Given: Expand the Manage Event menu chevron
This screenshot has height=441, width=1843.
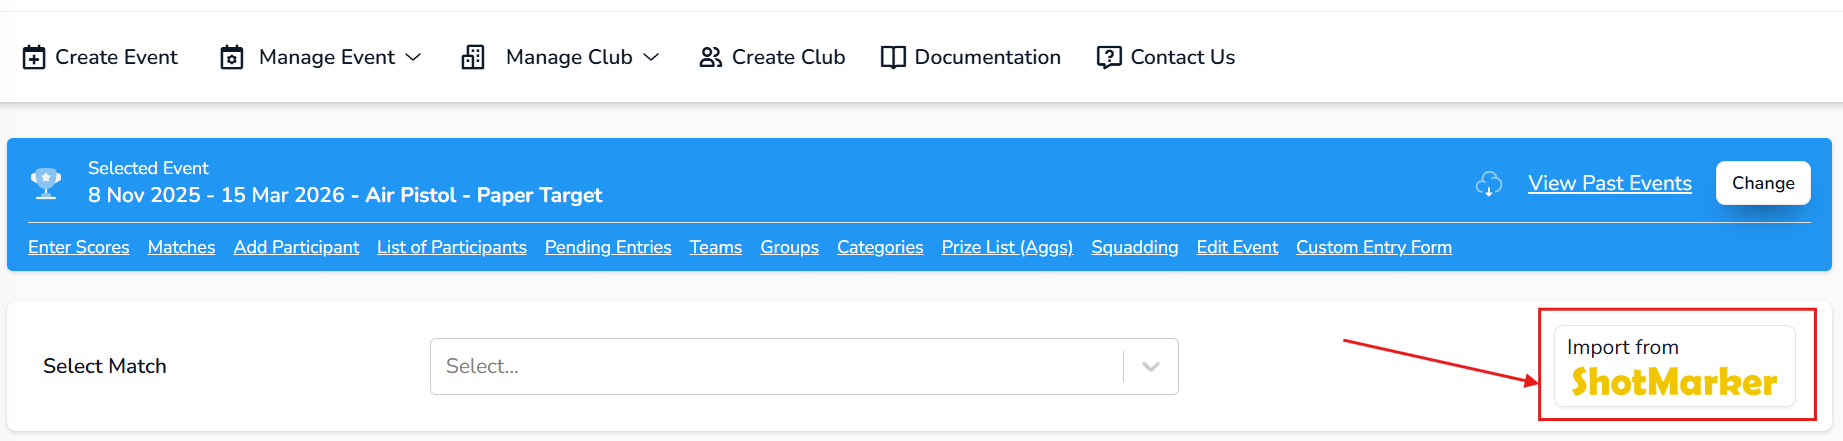Looking at the screenshot, I should 413,58.
